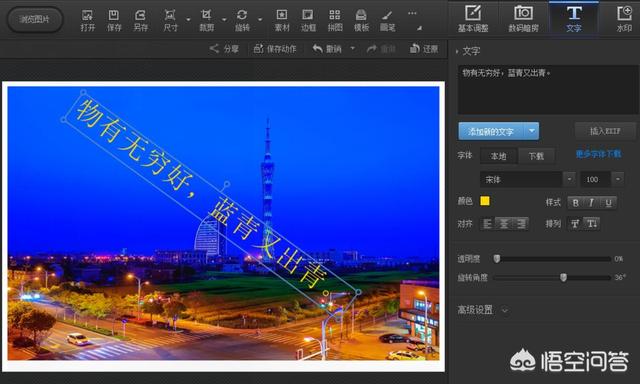Screen dimensions: 640x384
Task: Switch to 文字 text tab
Action: click(573, 19)
